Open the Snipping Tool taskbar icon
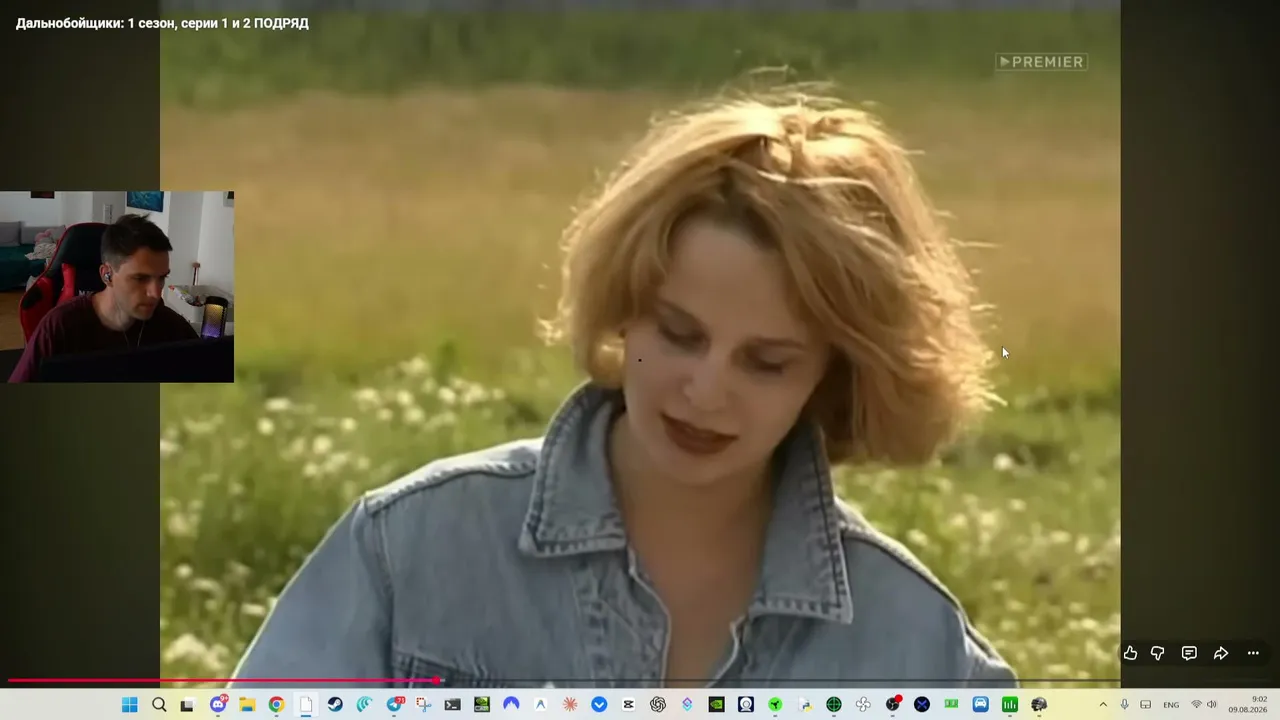1280x720 pixels. point(423,705)
